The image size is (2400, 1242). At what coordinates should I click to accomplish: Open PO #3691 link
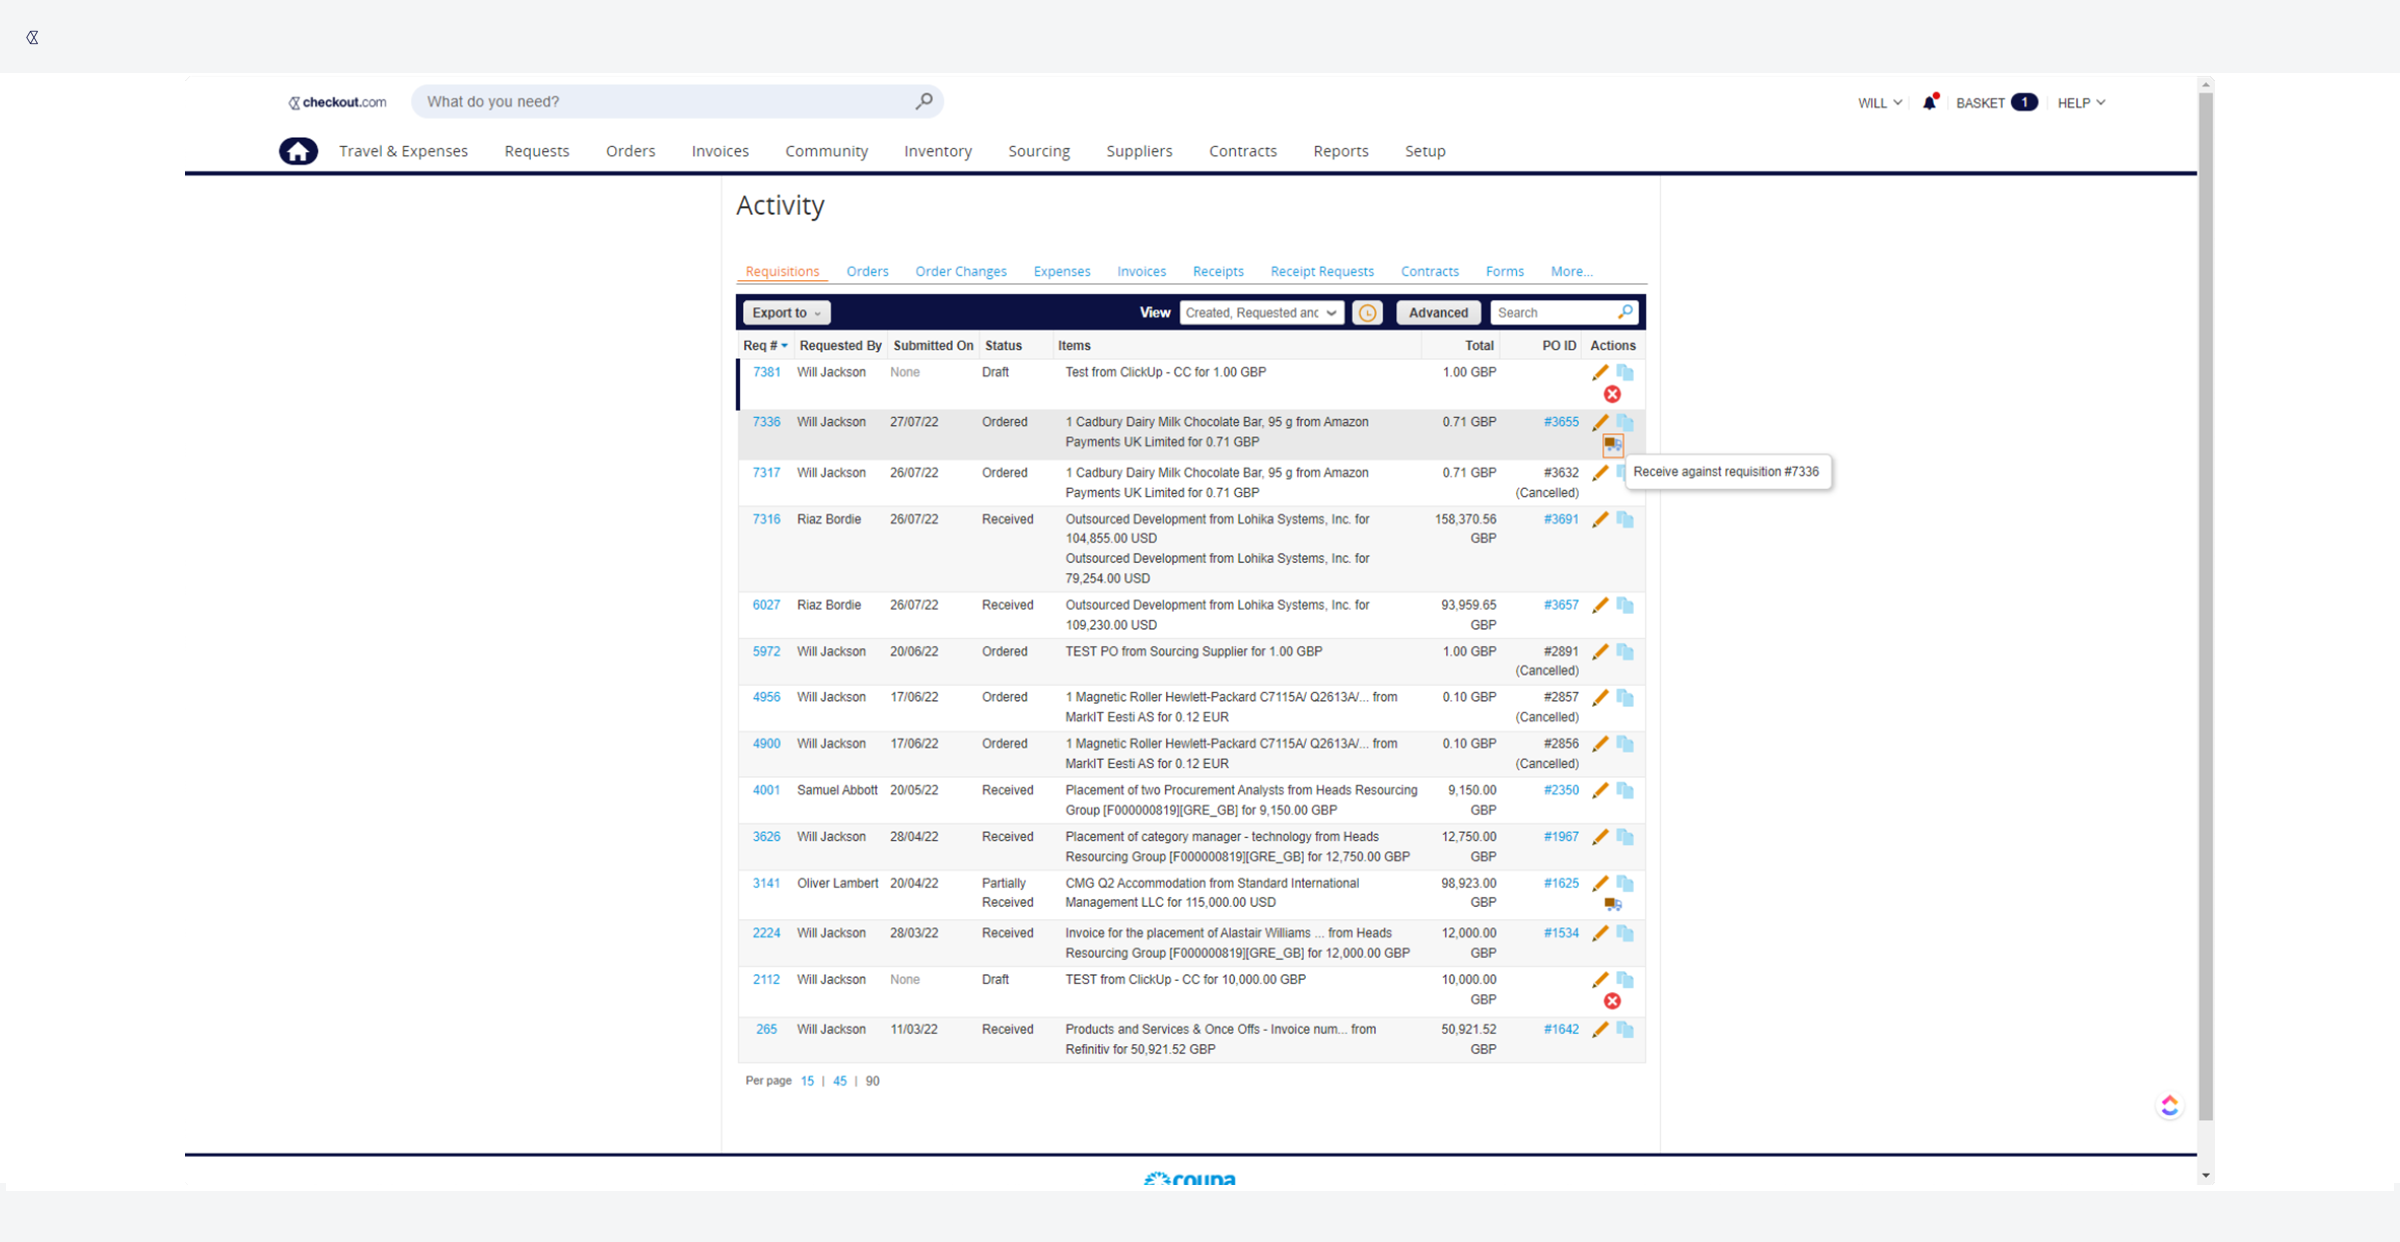1560,519
